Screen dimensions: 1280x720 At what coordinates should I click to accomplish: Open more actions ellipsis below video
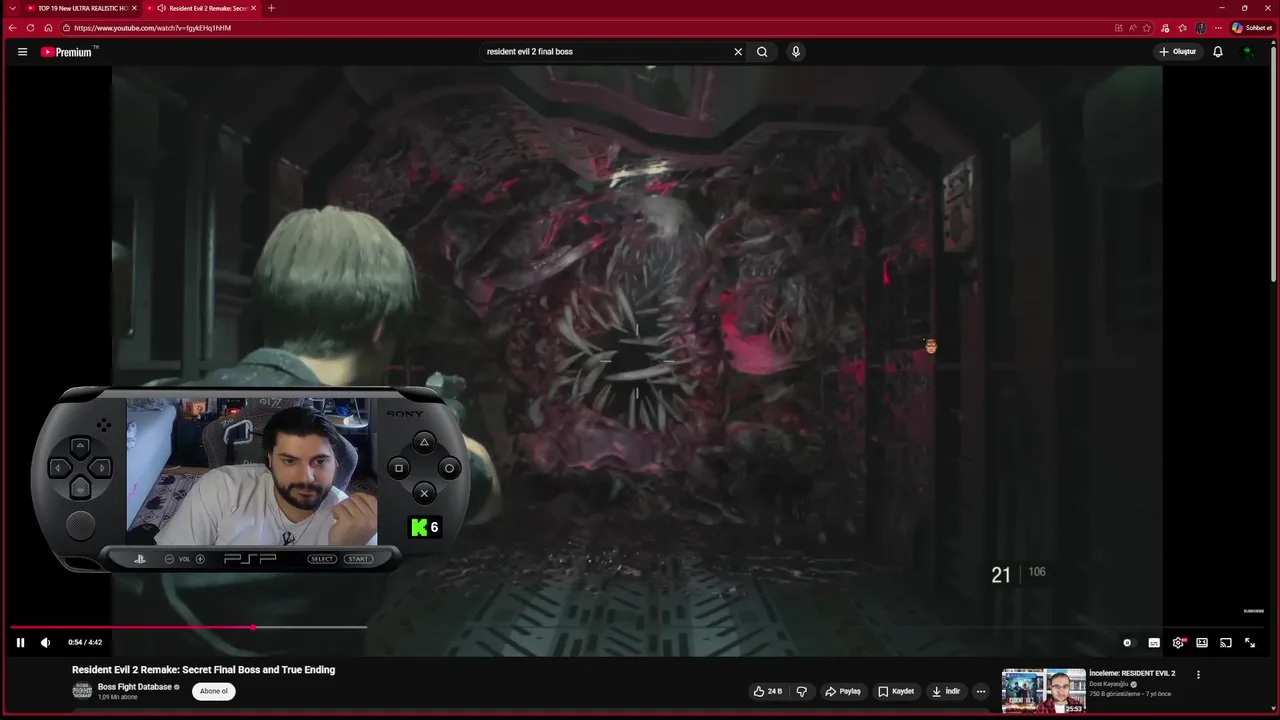(x=981, y=691)
